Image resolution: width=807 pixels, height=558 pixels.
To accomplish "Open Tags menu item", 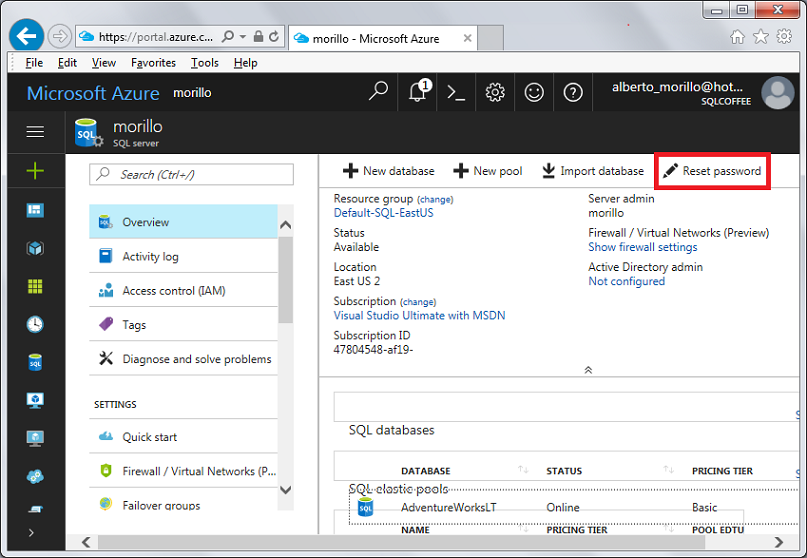I will click(183, 325).
